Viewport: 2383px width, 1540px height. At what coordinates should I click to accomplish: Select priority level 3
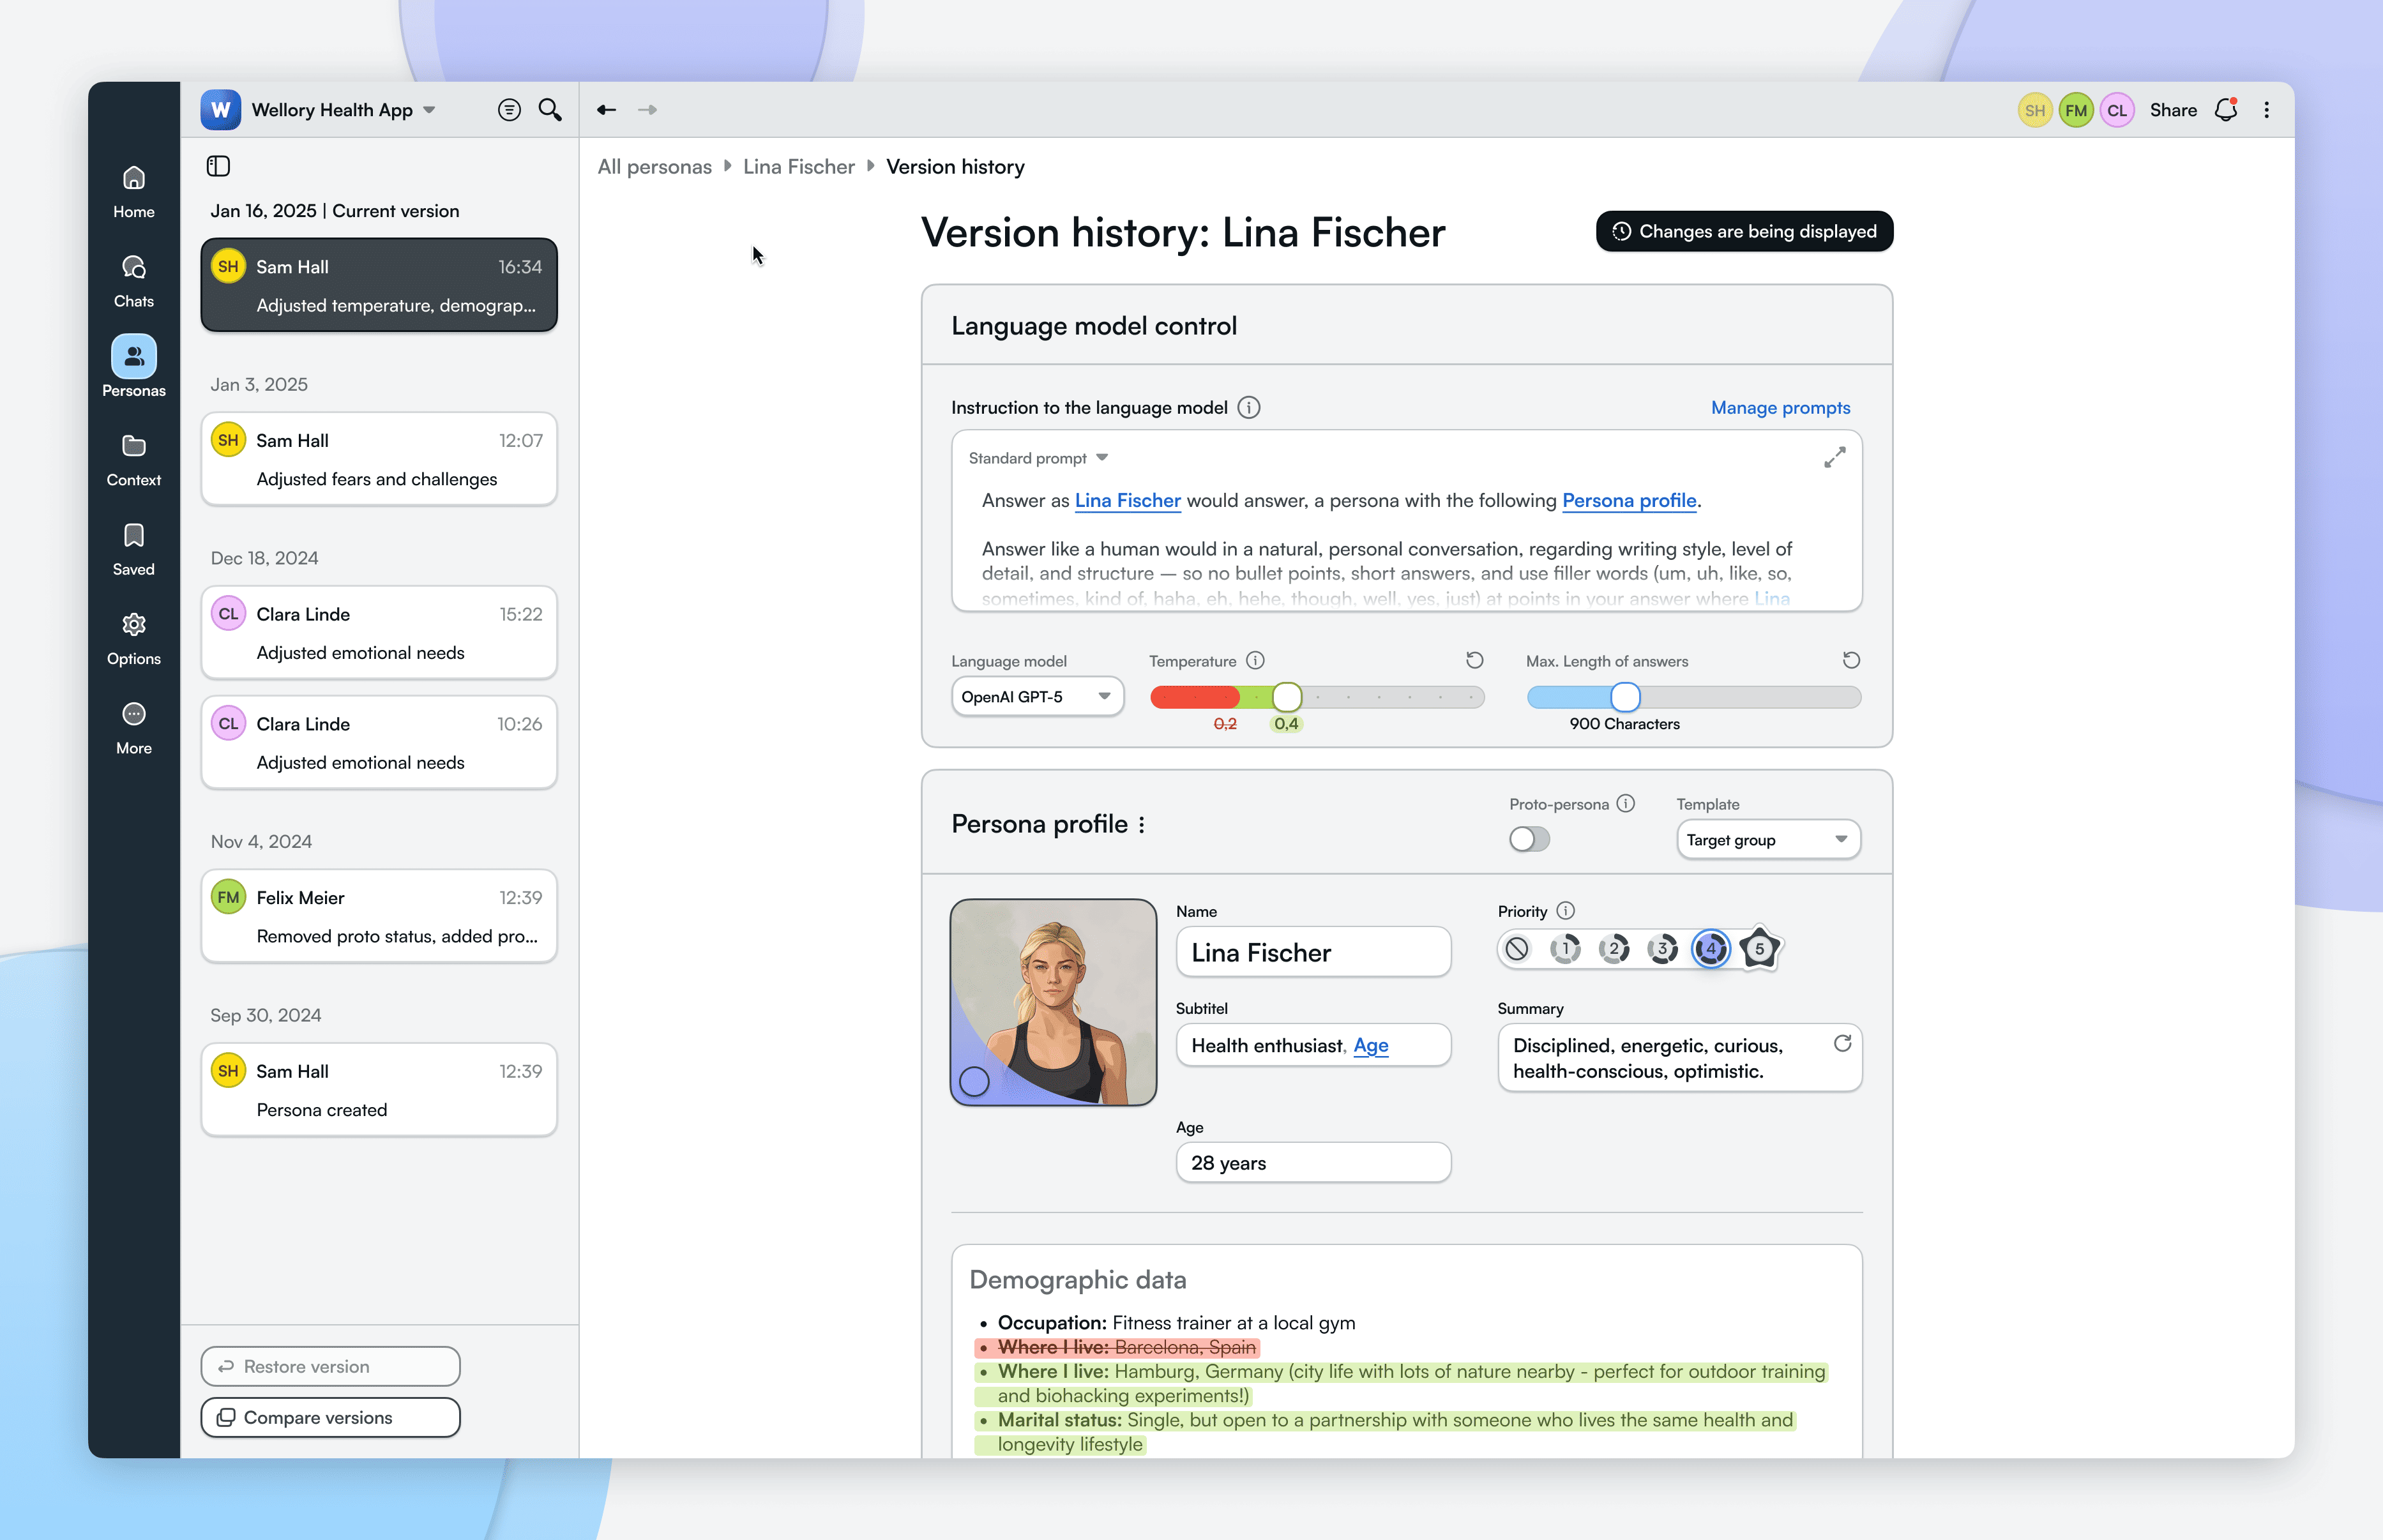click(1662, 948)
